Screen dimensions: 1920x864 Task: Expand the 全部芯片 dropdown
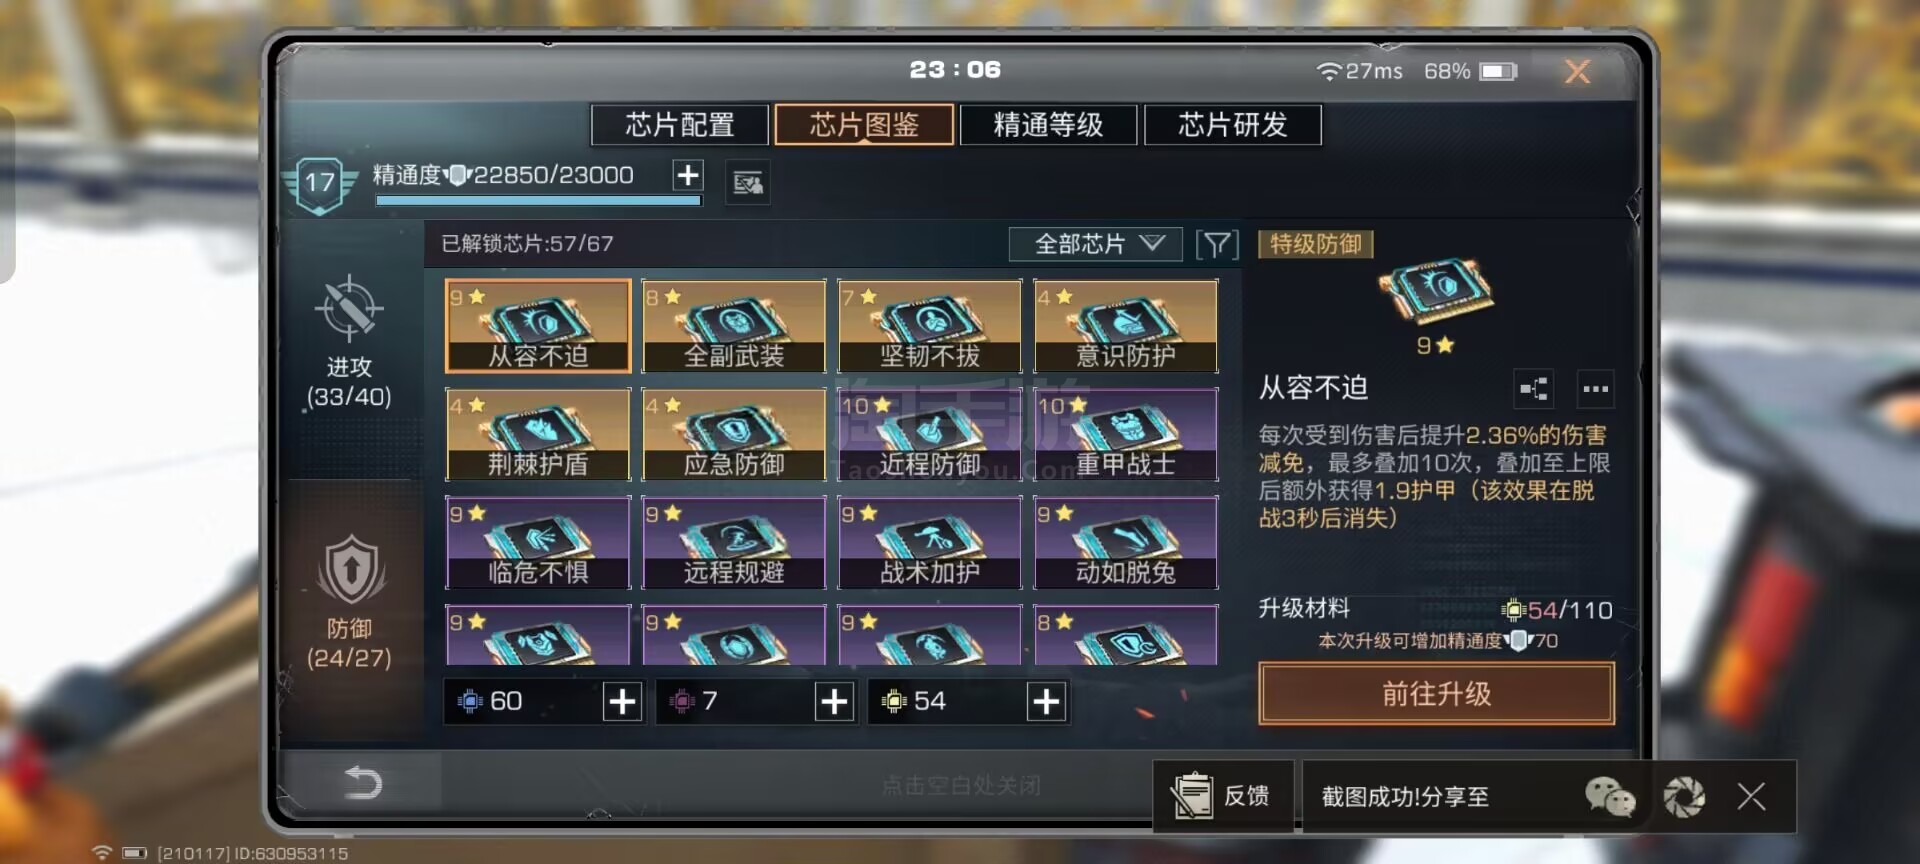click(x=1096, y=244)
